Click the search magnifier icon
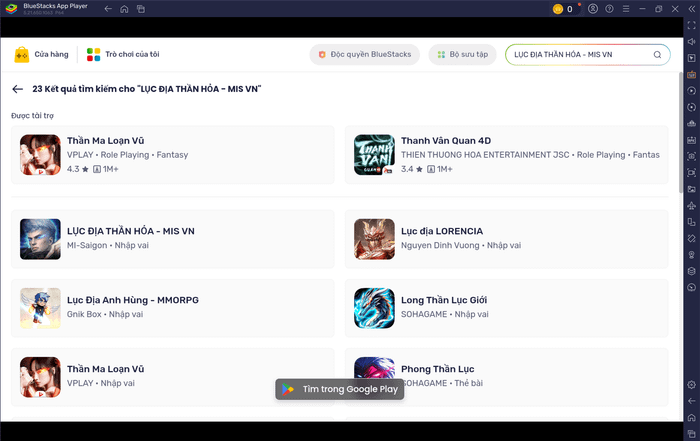700x441 pixels. pyautogui.click(x=657, y=54)
